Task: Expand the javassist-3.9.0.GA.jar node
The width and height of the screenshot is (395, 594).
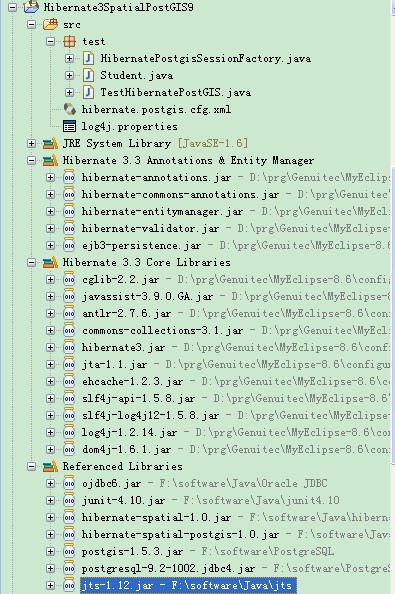Action: (50, 296)
